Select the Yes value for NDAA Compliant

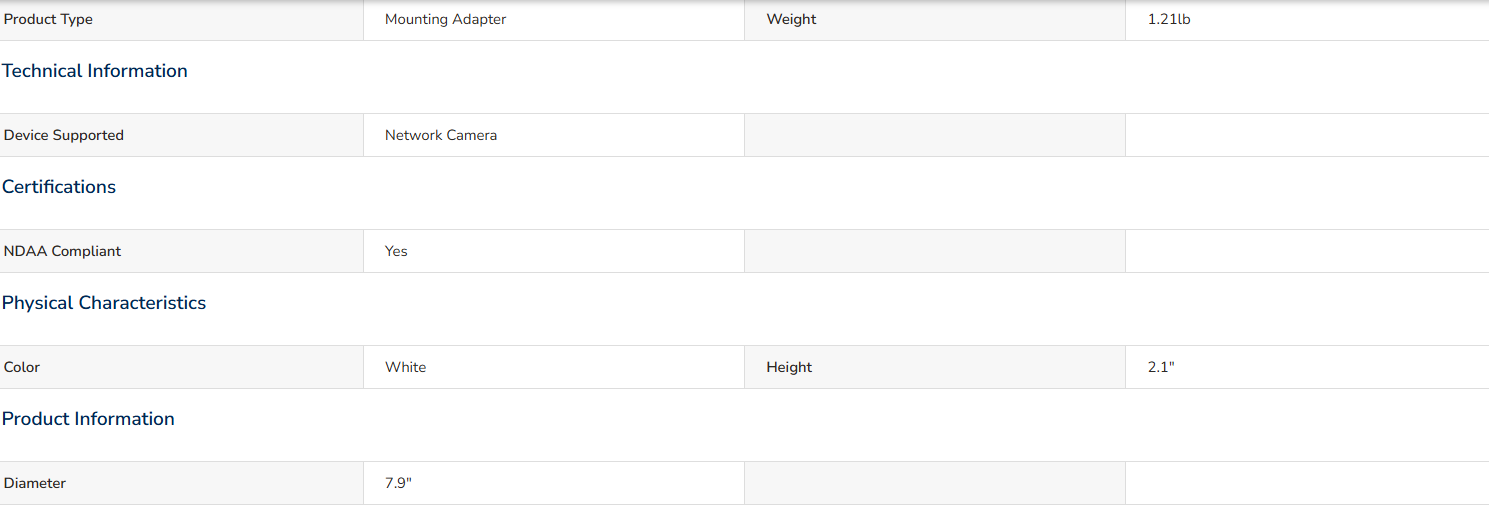[x=396, y=251]
